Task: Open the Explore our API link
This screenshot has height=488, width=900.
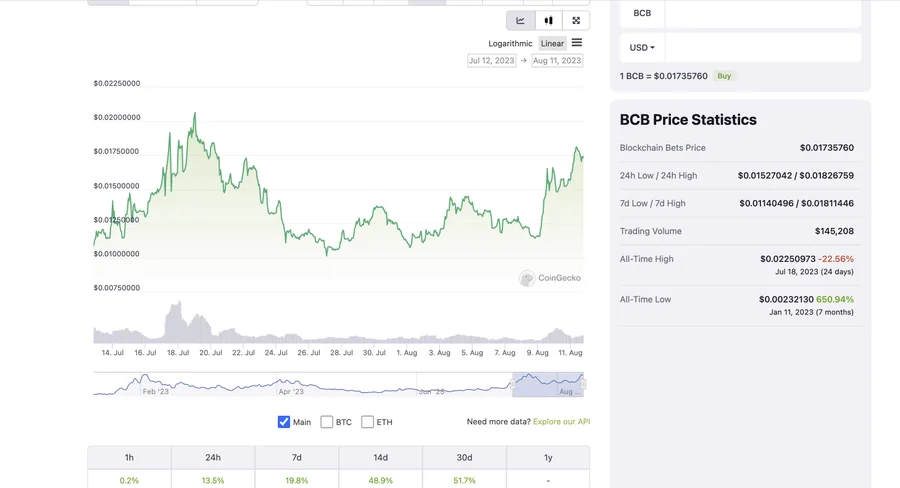Action: pos(561,422)
